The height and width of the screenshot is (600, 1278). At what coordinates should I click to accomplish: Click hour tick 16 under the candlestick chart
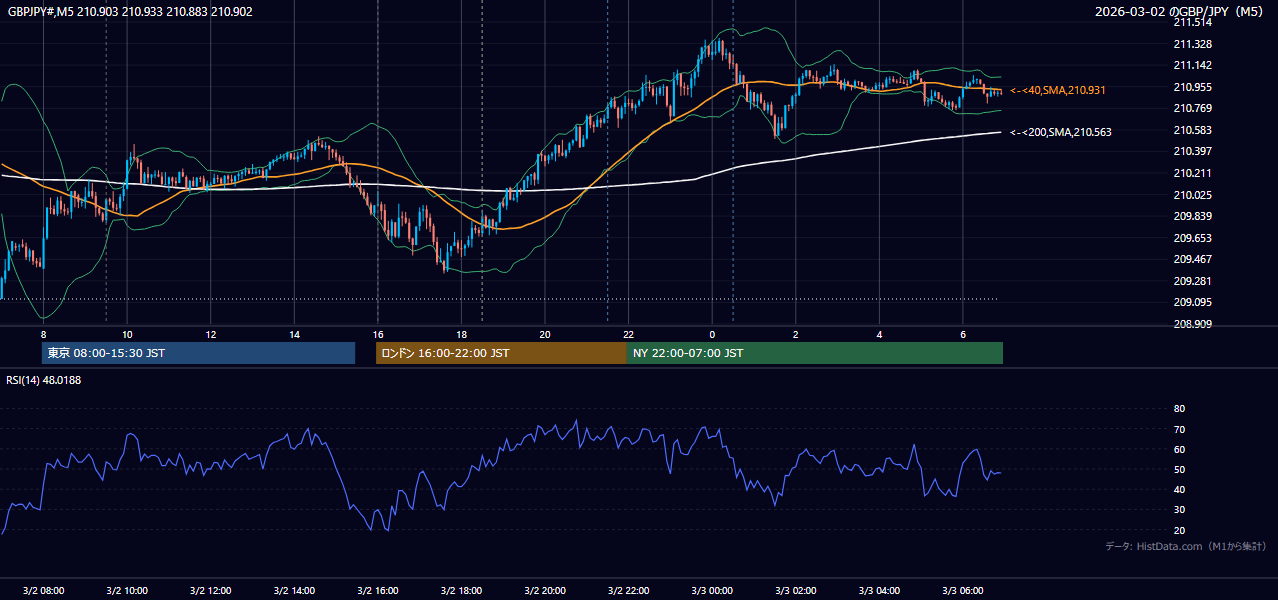pos(378,334)
